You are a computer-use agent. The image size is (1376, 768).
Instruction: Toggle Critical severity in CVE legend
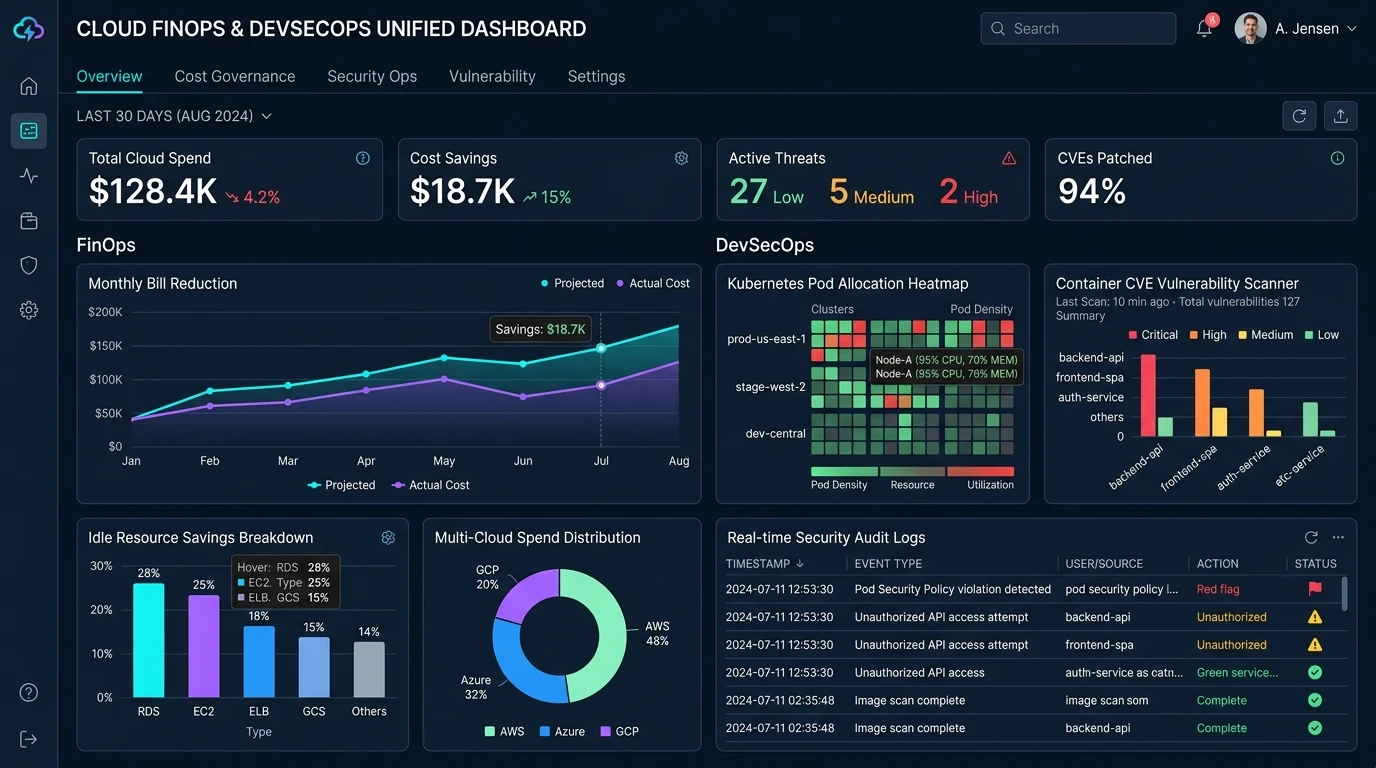[x=1153, y=335]
